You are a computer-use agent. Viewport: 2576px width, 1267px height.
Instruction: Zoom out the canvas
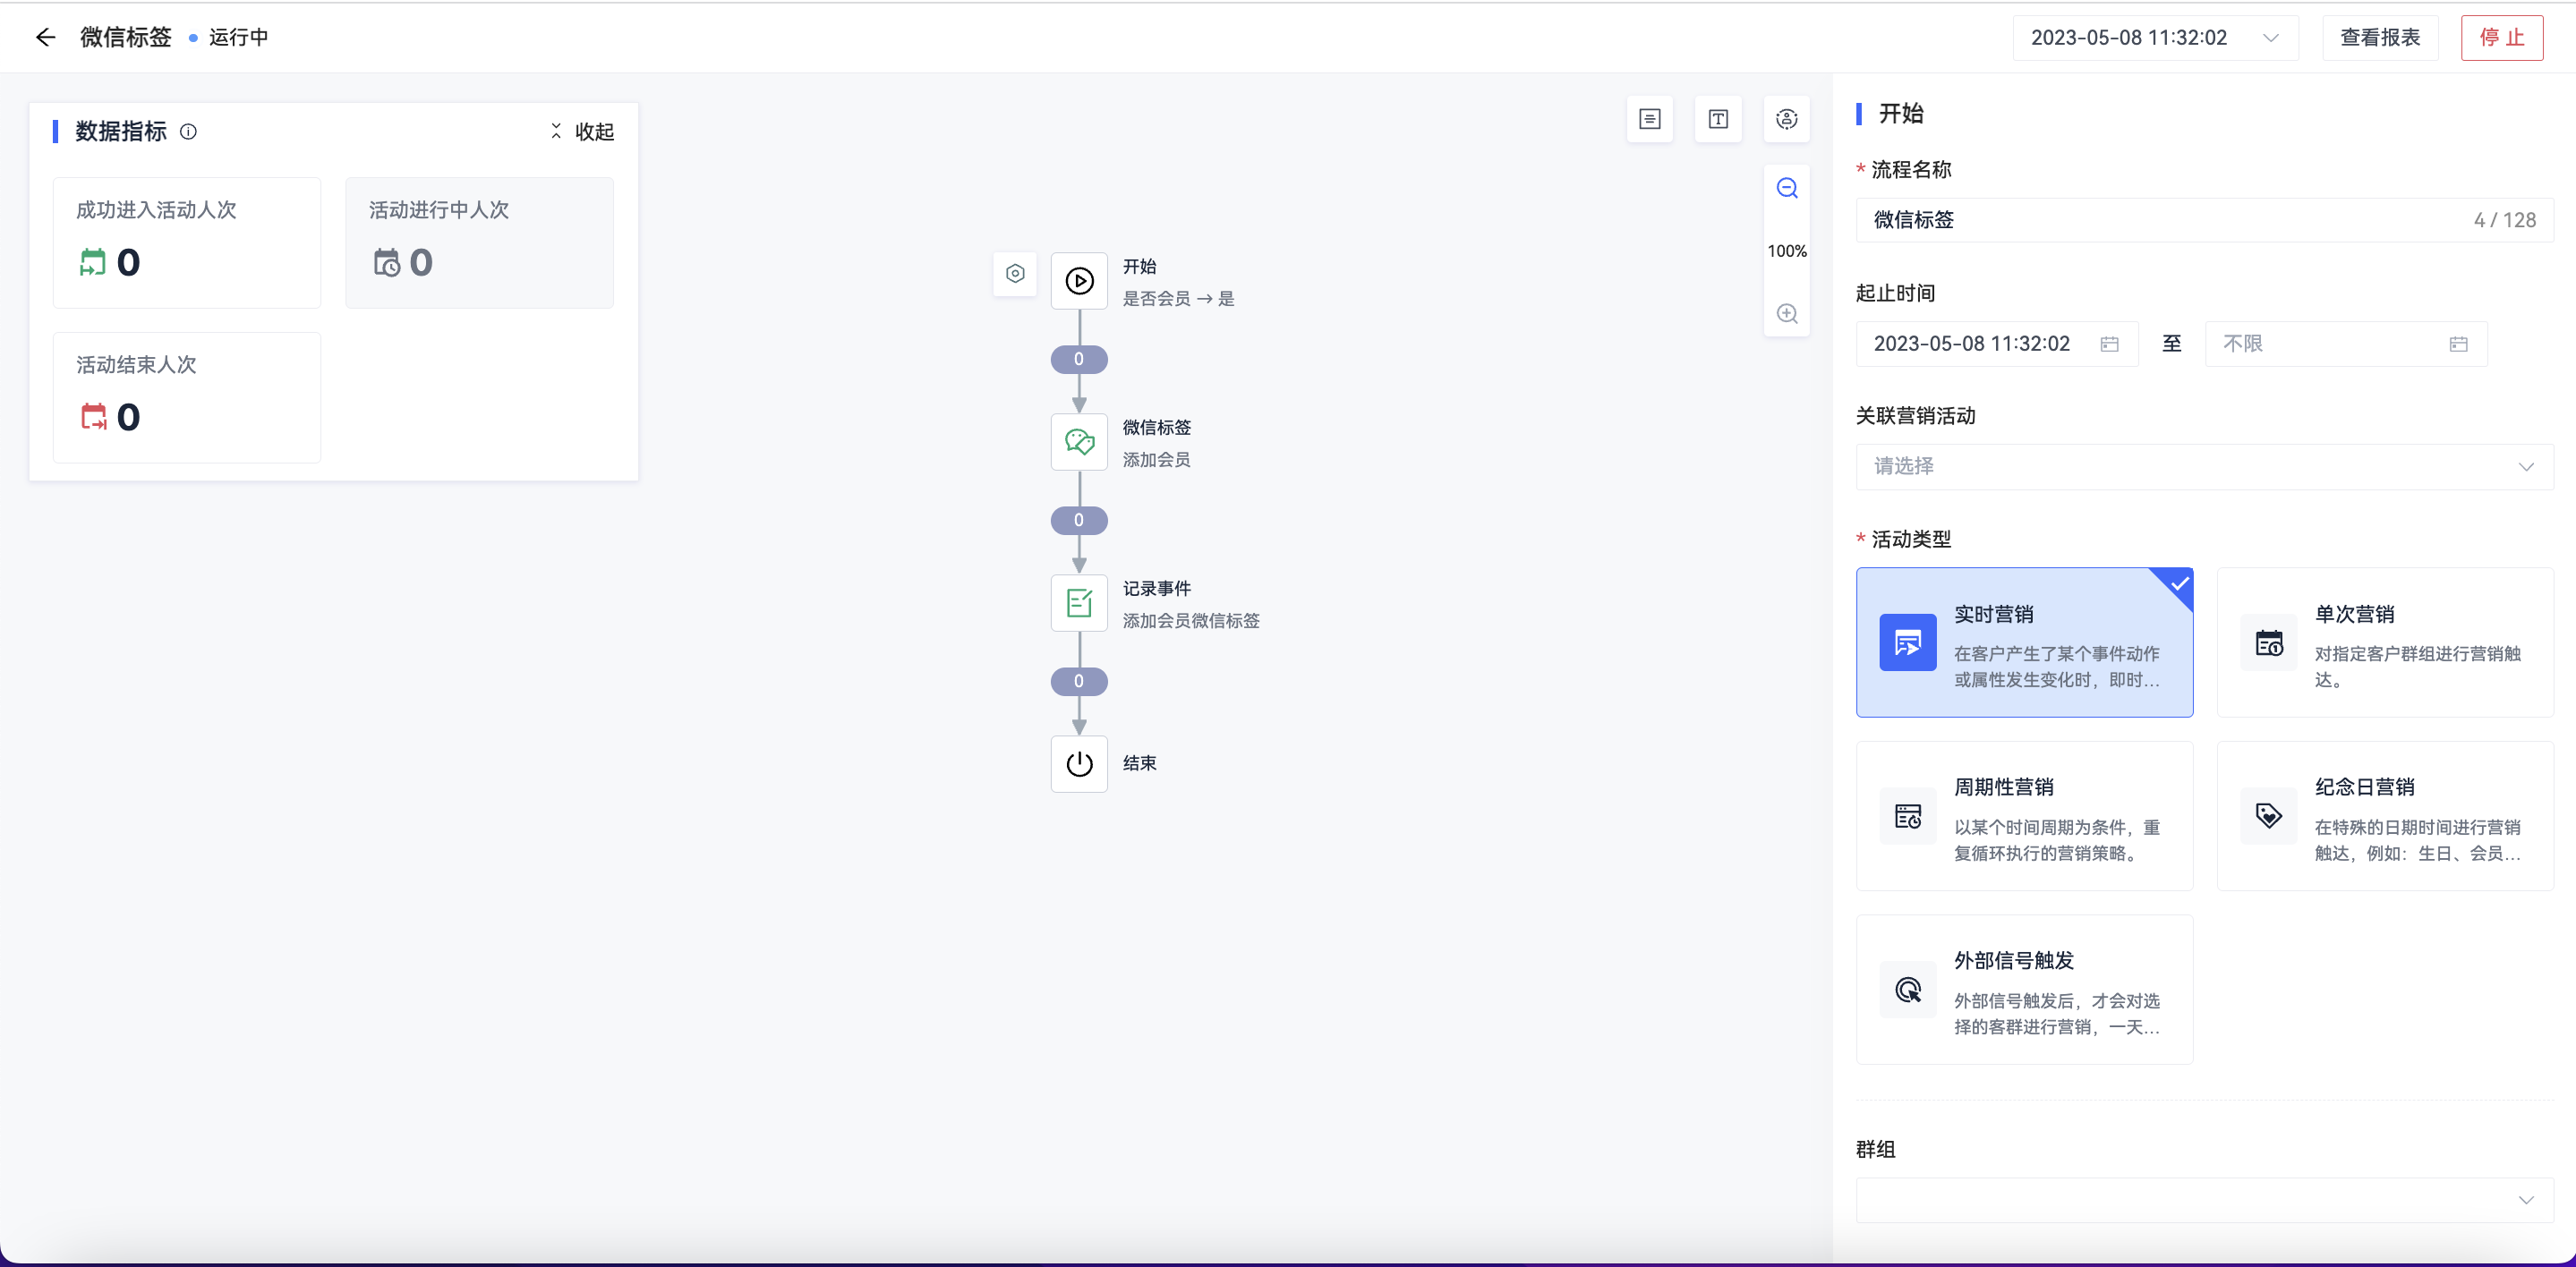click(x=1787, y=188)
